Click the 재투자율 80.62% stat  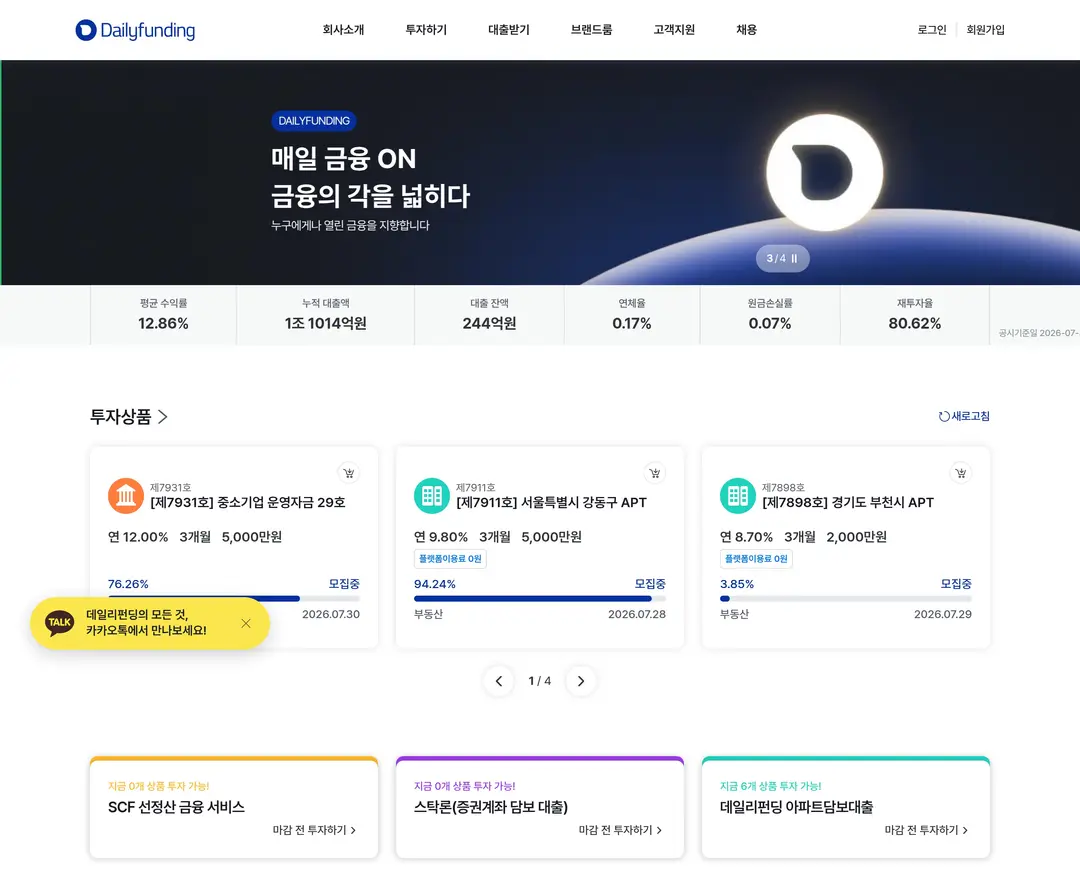coord(915,315)
